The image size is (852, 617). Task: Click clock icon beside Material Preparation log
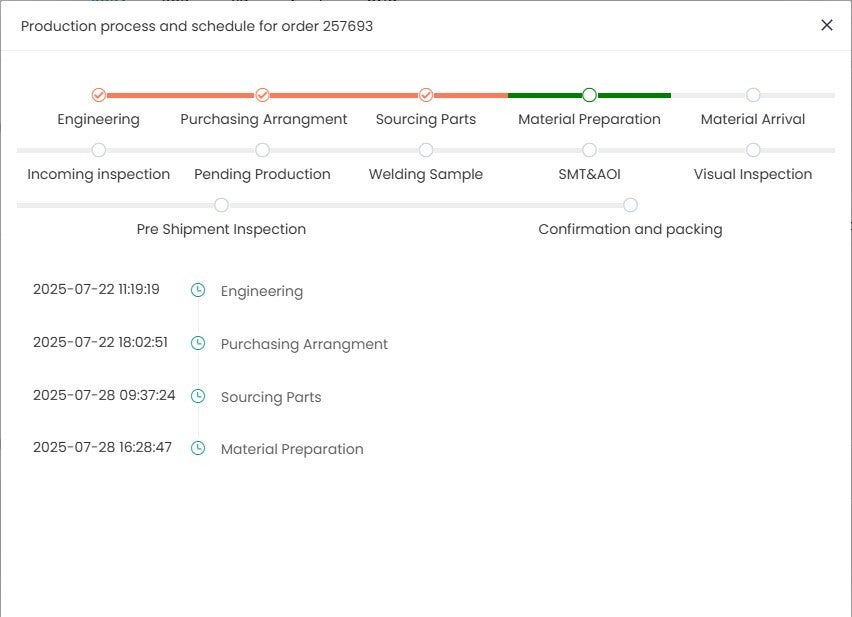point(198,448)
